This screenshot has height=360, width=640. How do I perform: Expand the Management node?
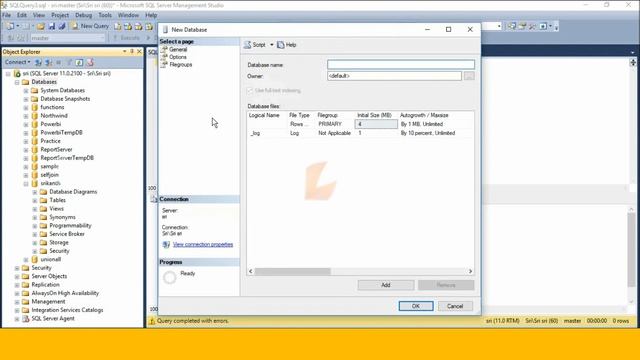tap(17, 302)
